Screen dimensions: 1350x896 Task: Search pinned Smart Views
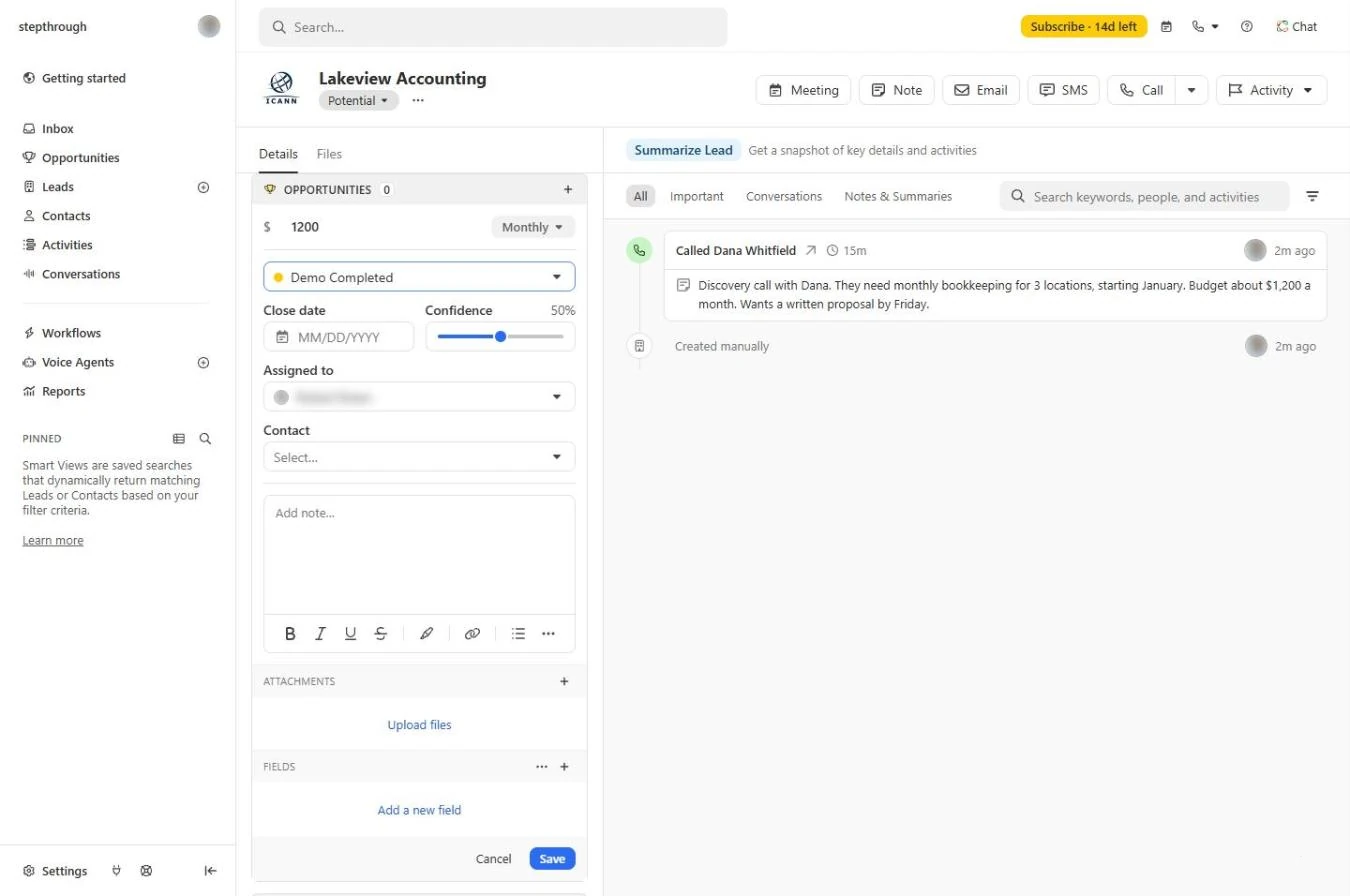pyautogui.click(x=205, y=438)
